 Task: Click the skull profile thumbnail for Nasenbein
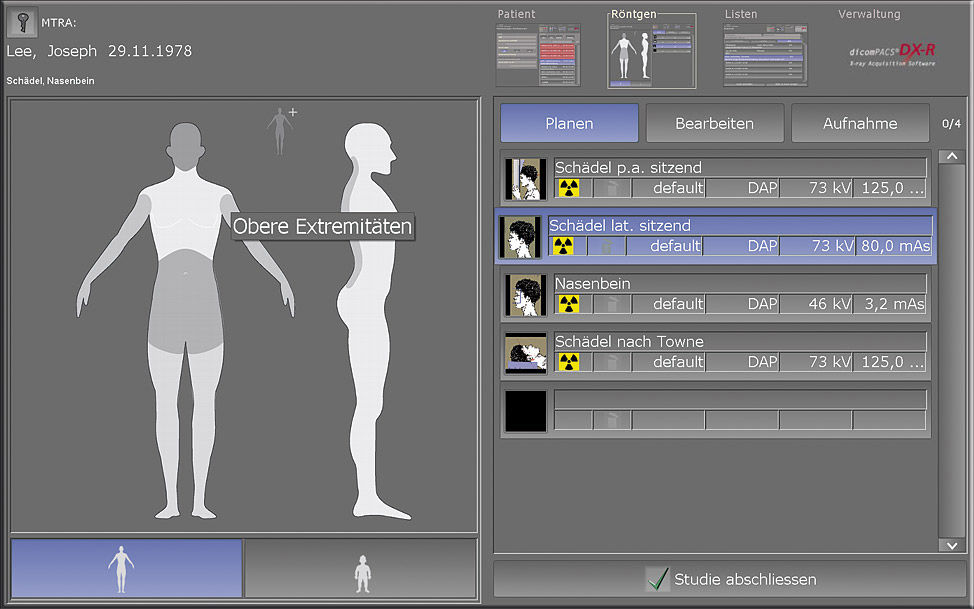tap(524, 295)
